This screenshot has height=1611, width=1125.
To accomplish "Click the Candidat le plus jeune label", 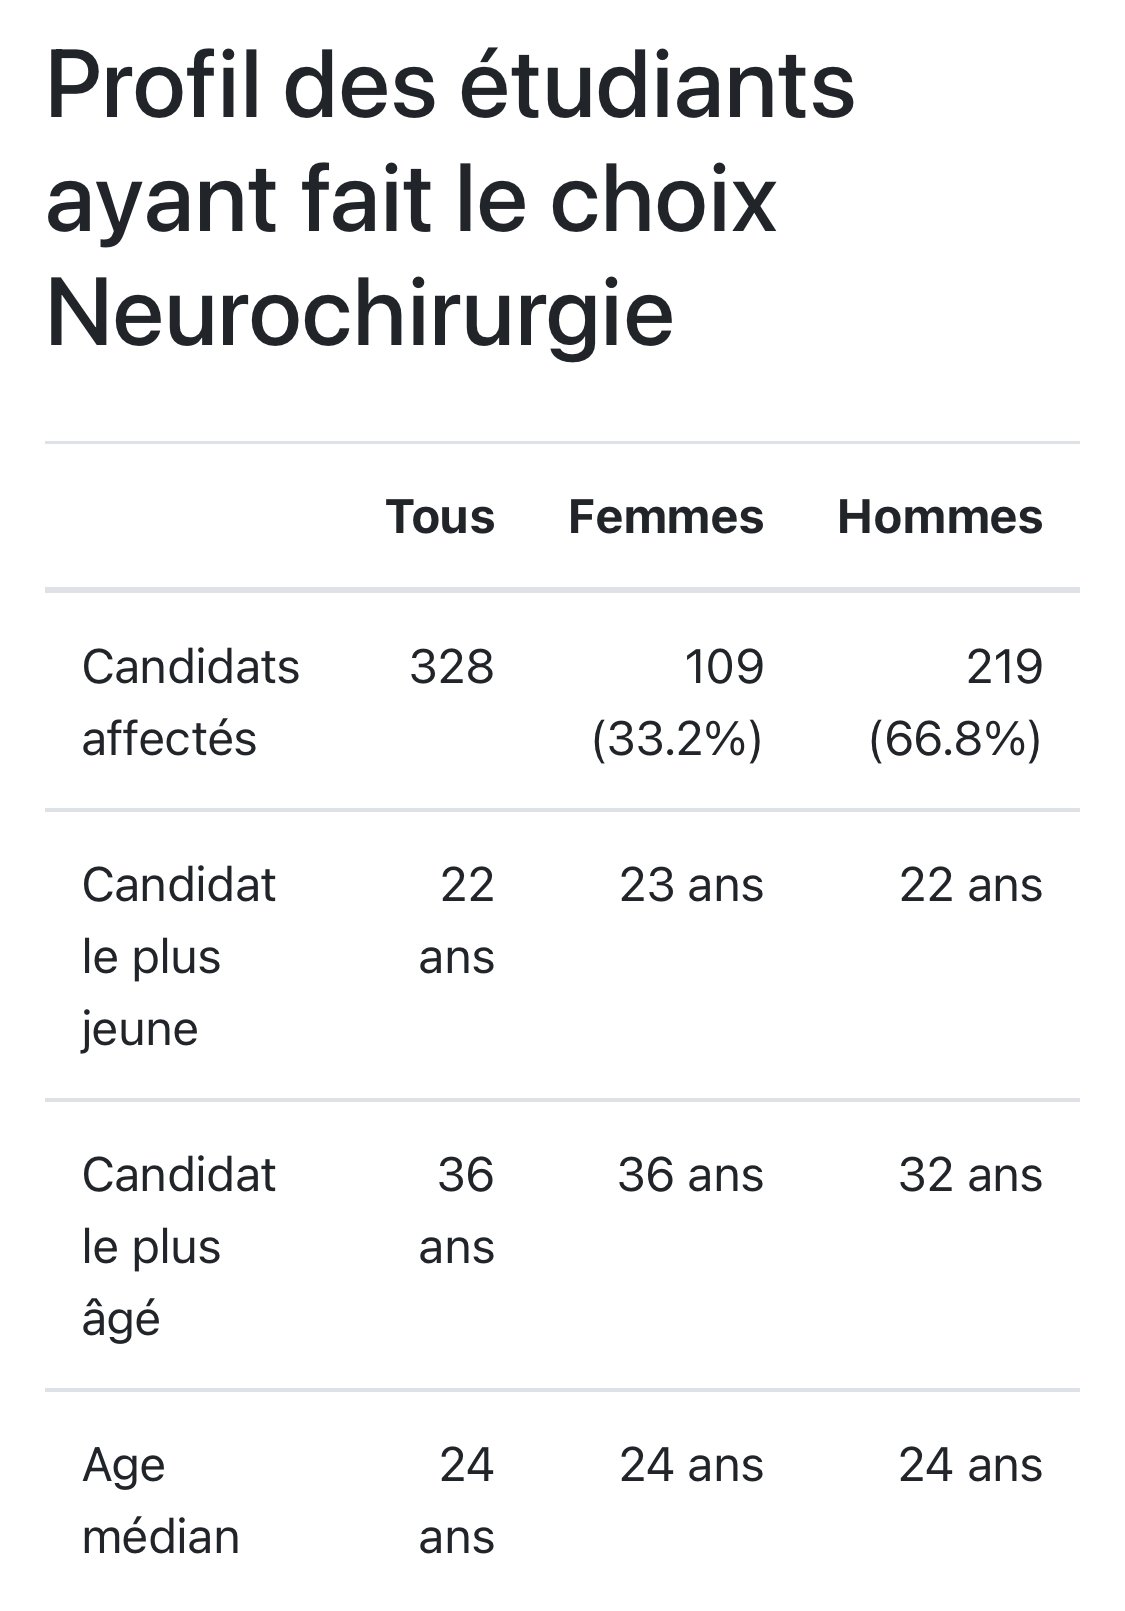I will click(179, 957).
